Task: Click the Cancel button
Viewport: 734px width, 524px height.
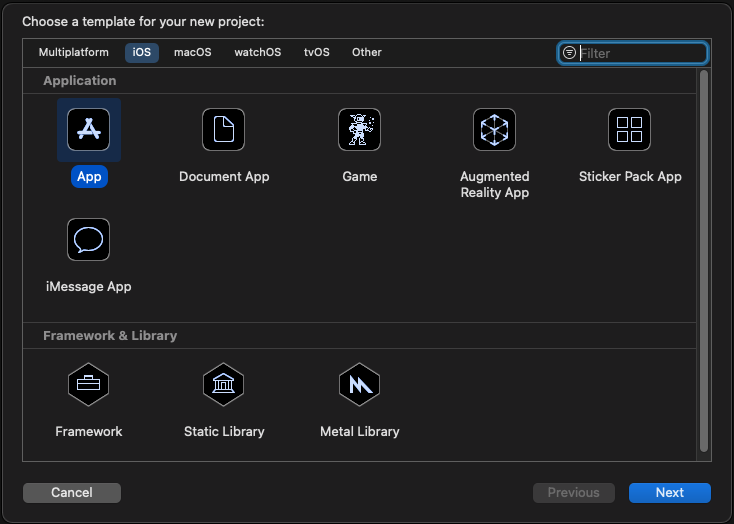Action: pyautogui.click(x=72, y=493)
